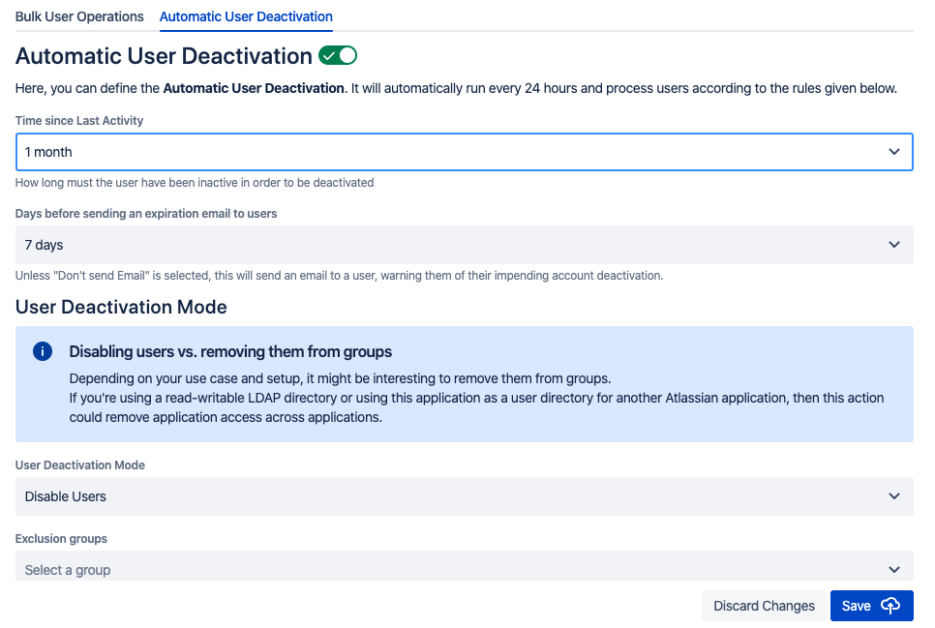Open the Disable Users mode dropdown
The width and height of the screenshot is (935, 628).
464,496
